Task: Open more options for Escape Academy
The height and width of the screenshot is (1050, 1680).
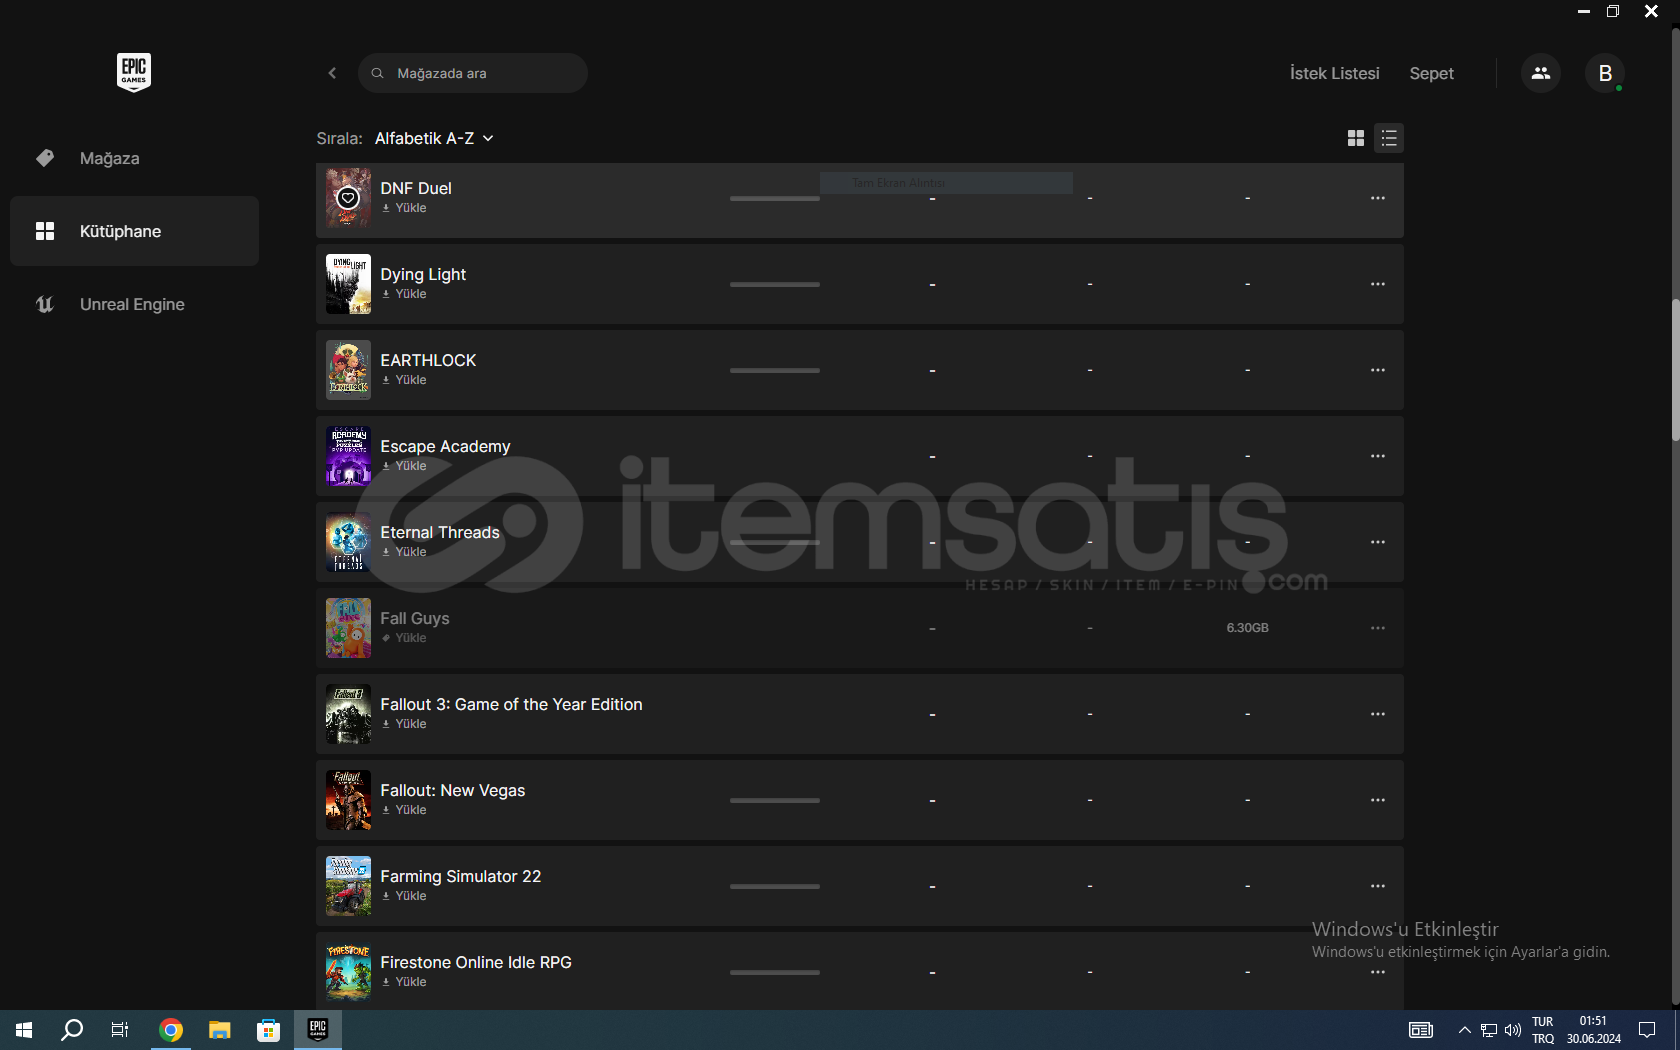Action: pos(1377,456)
